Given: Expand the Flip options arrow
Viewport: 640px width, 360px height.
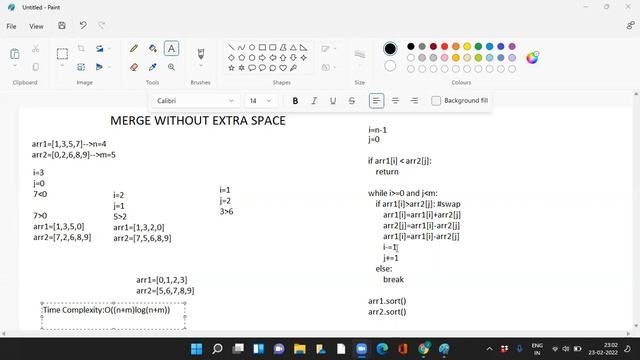Looking at the screenshot, I should [x=109, y=67].
